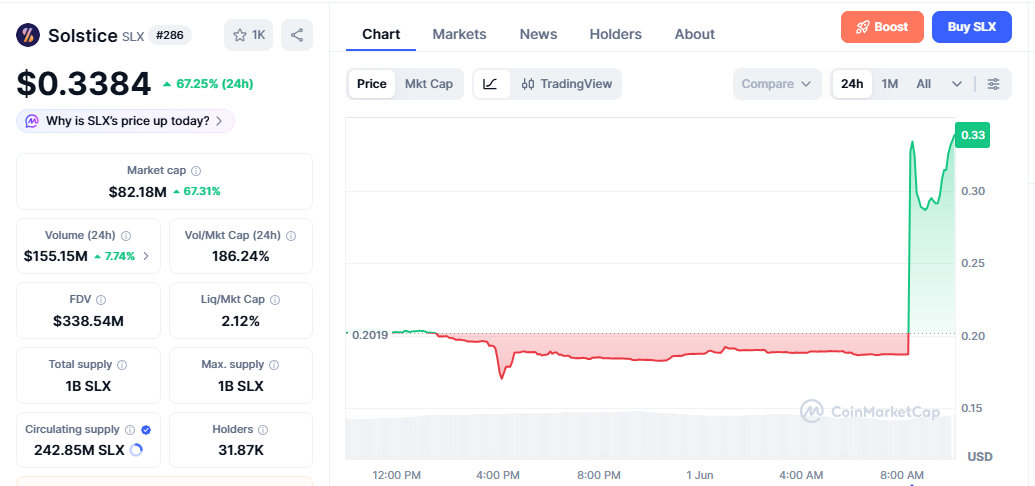Click the 1 Jun date axis label
Viewport: 1035px width, 486px height.
coord(700,475)
